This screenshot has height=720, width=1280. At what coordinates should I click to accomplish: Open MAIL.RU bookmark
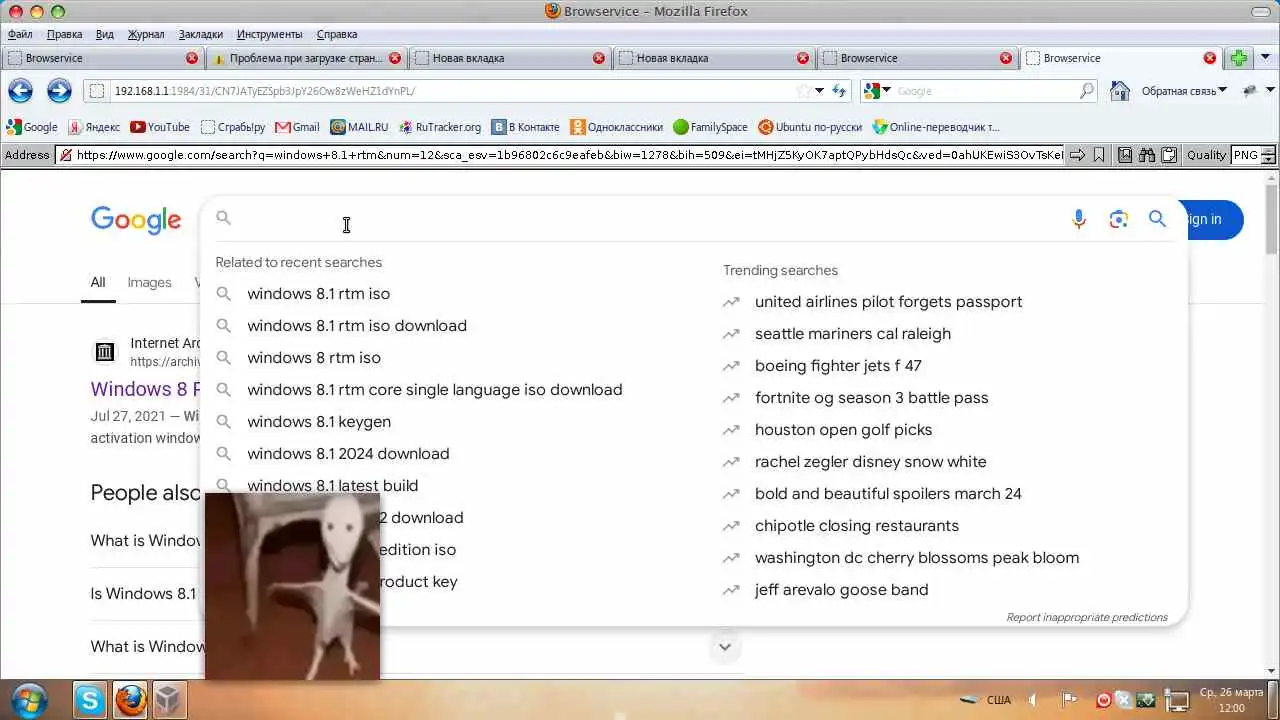point(359,127)
